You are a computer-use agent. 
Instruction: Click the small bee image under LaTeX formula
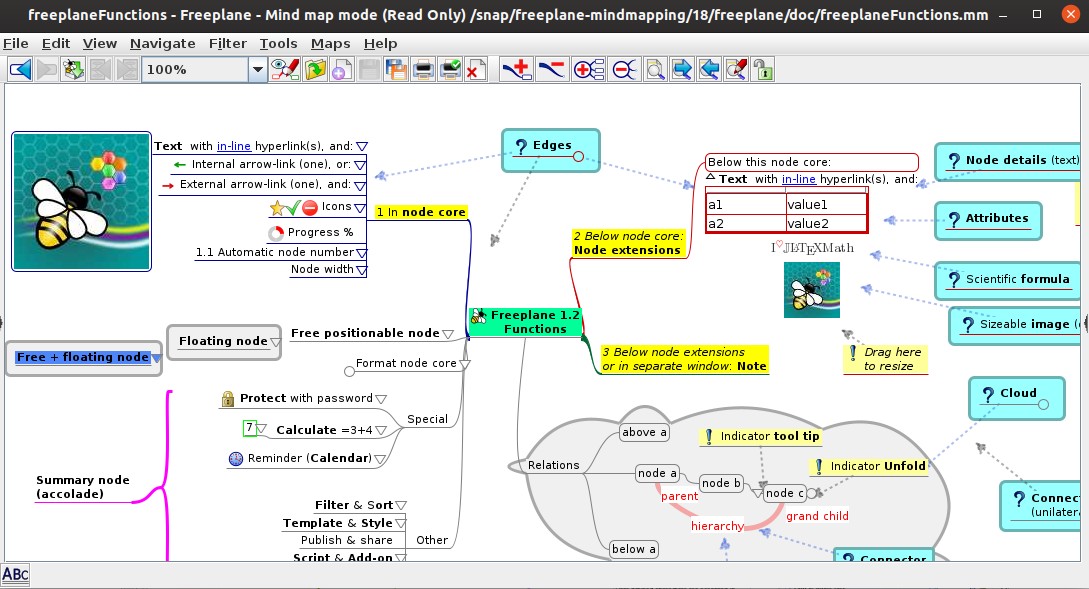[812, 290]
